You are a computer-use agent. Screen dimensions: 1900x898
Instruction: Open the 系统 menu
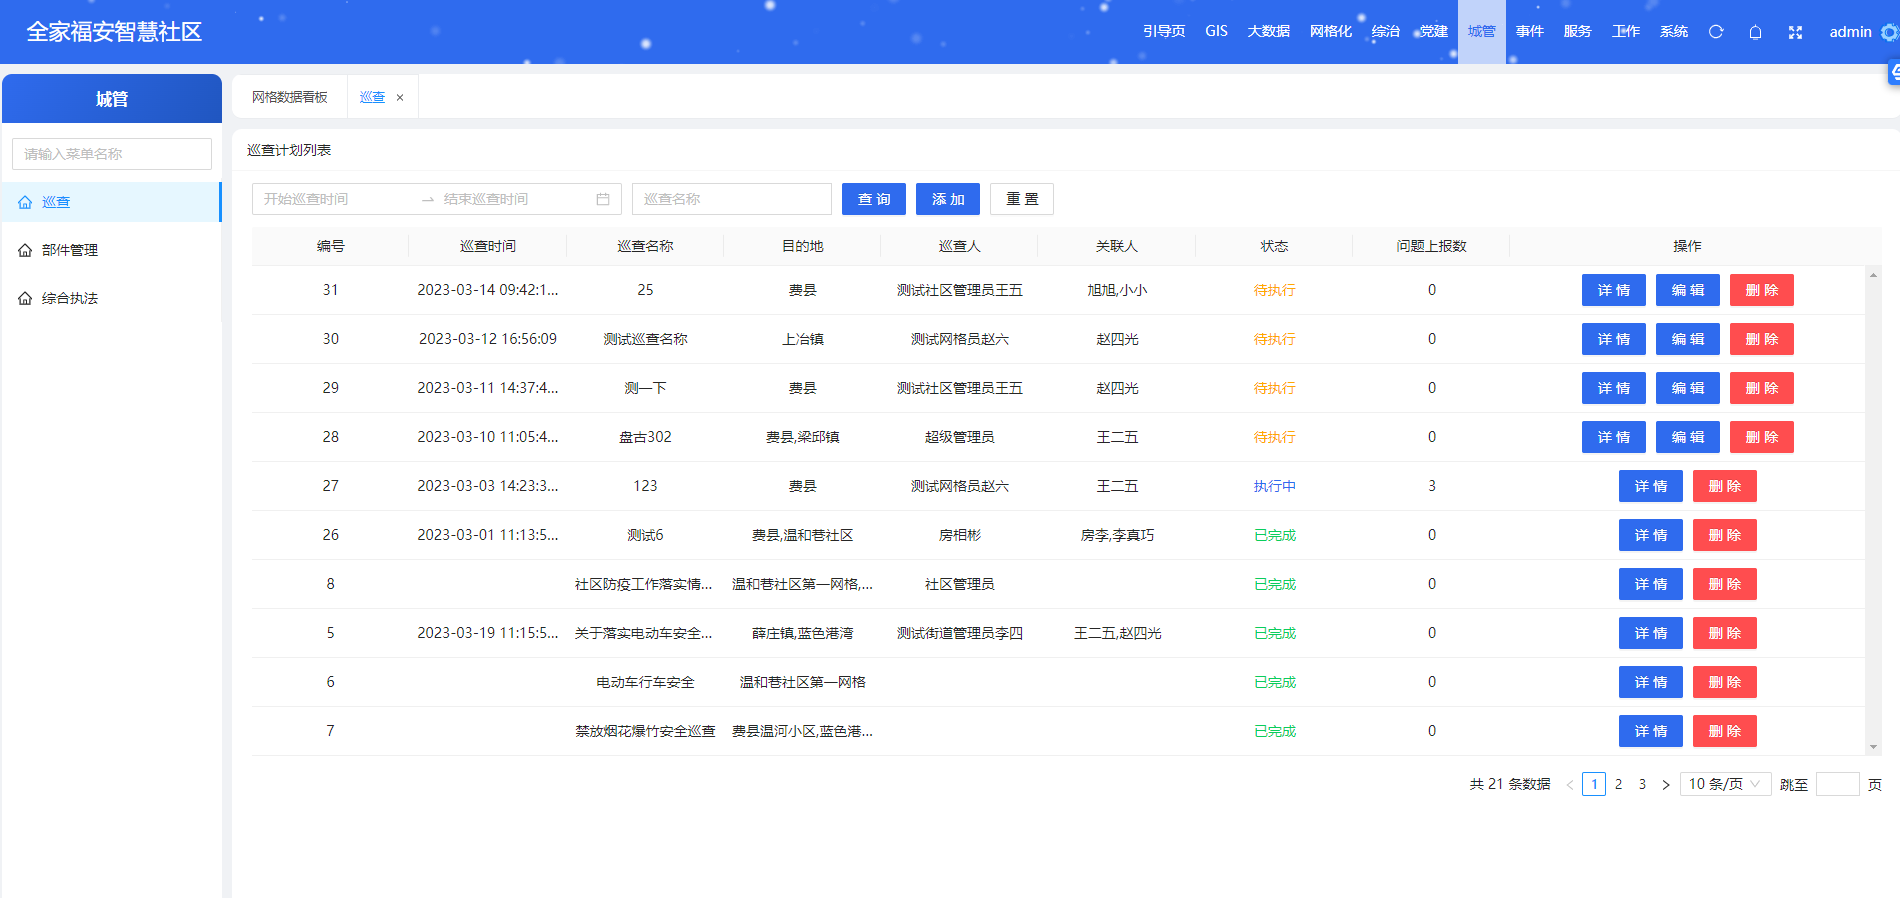coord(1673,32)
